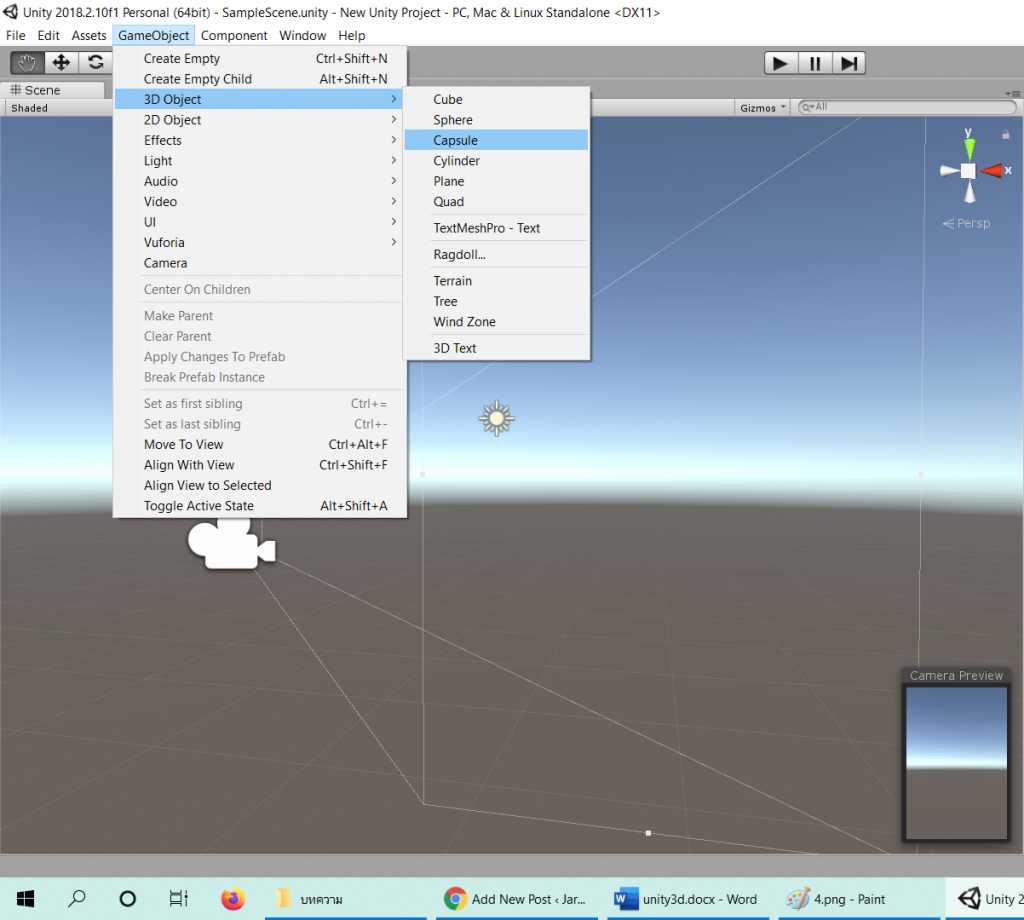Create a Cylinder object
Viewport: 1024px width, 920px height.
(496, 161)
